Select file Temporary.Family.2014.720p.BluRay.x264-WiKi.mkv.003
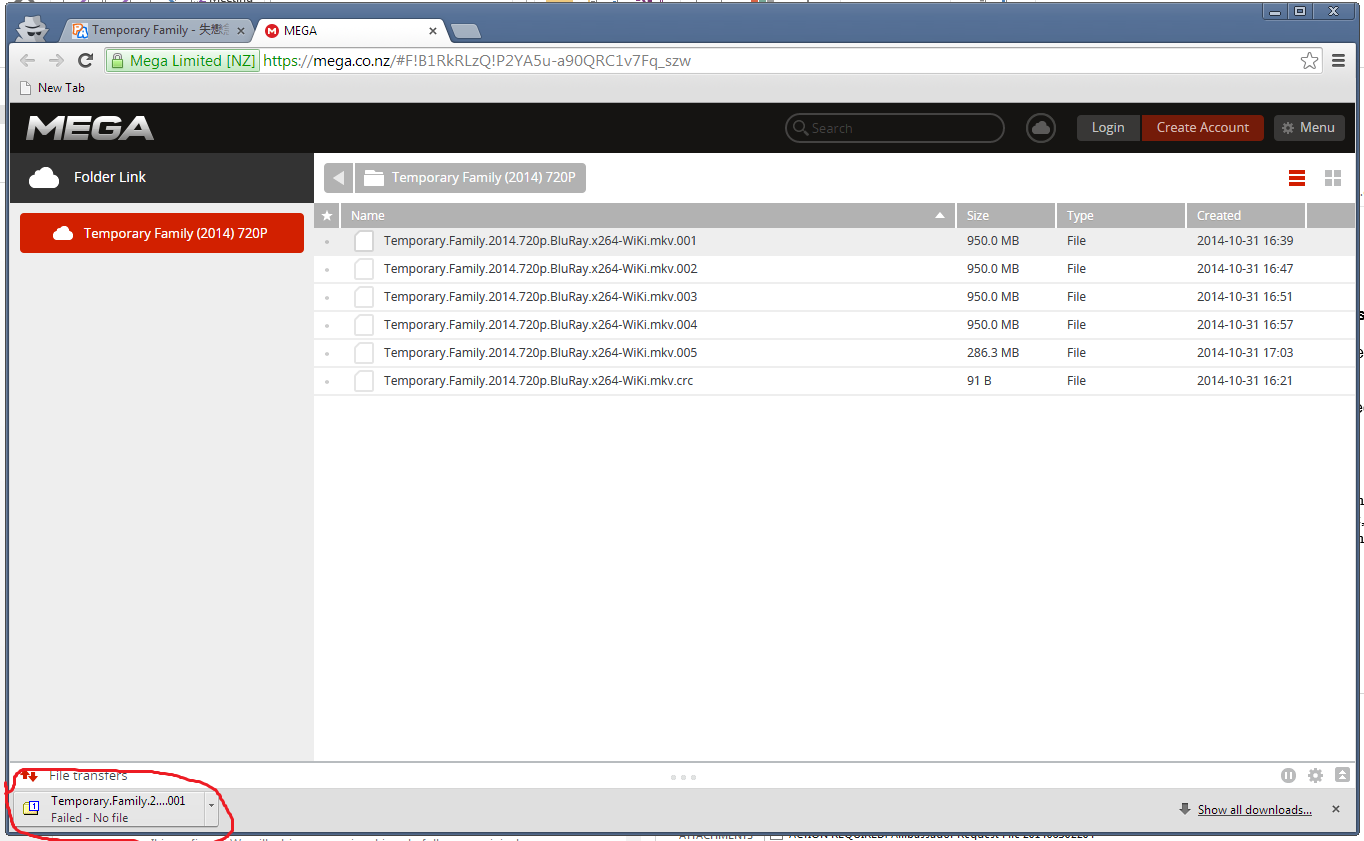Viewport: 1364px width, 841px height. (540, 297)
